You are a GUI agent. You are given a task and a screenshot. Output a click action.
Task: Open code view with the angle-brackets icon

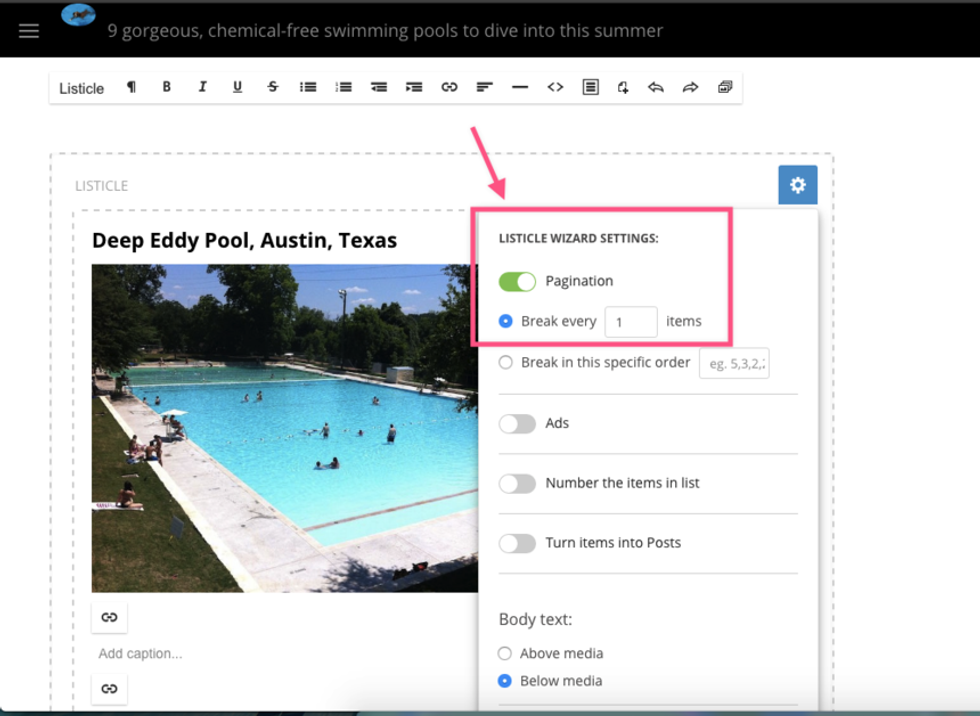tap(555, 87)
